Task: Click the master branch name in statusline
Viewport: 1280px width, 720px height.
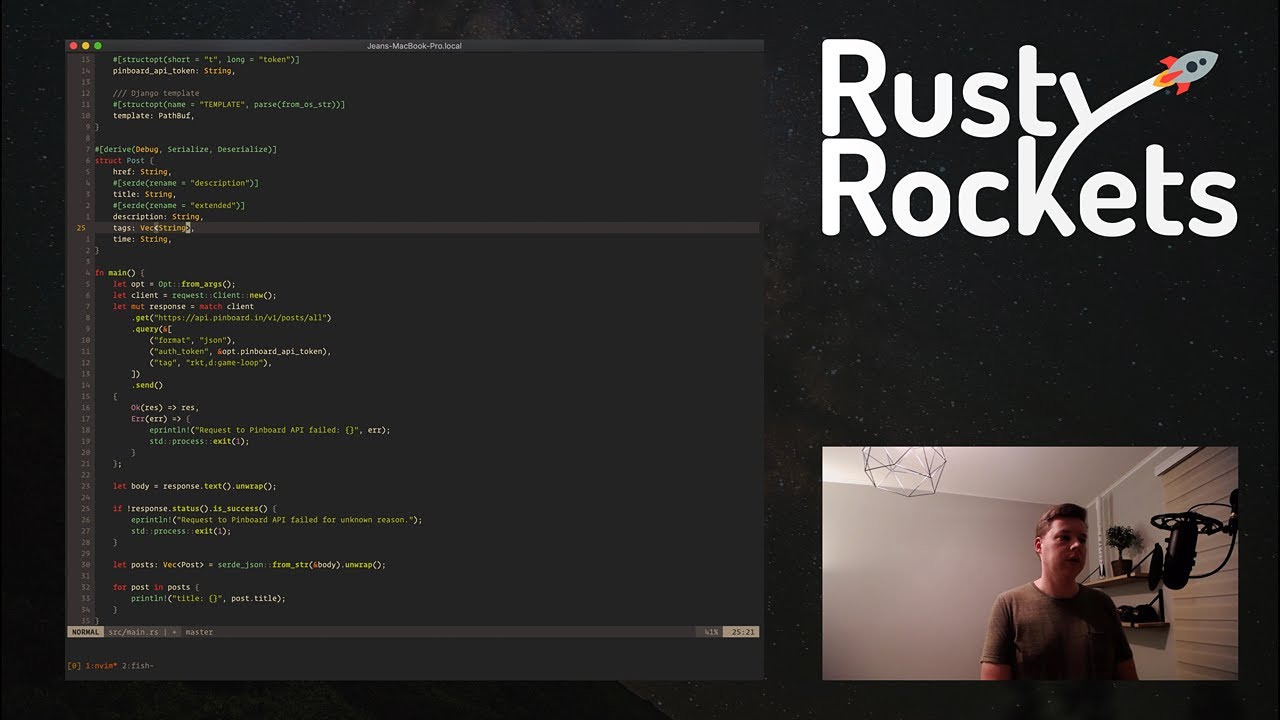Action: pyautogui.click(x=199, y=632)
